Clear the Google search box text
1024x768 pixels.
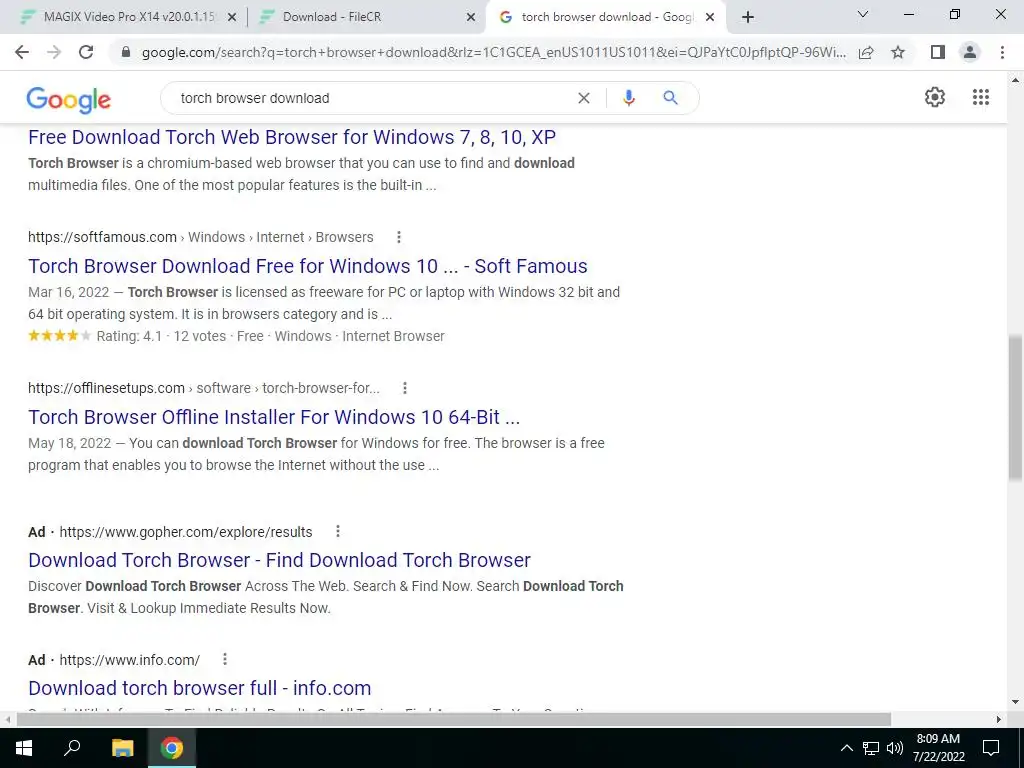(584, 98)
